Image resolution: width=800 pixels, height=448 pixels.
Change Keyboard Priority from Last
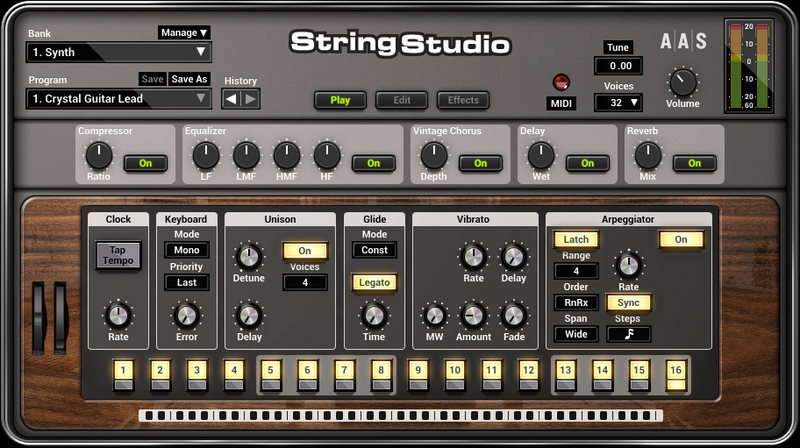pos(187,282)
